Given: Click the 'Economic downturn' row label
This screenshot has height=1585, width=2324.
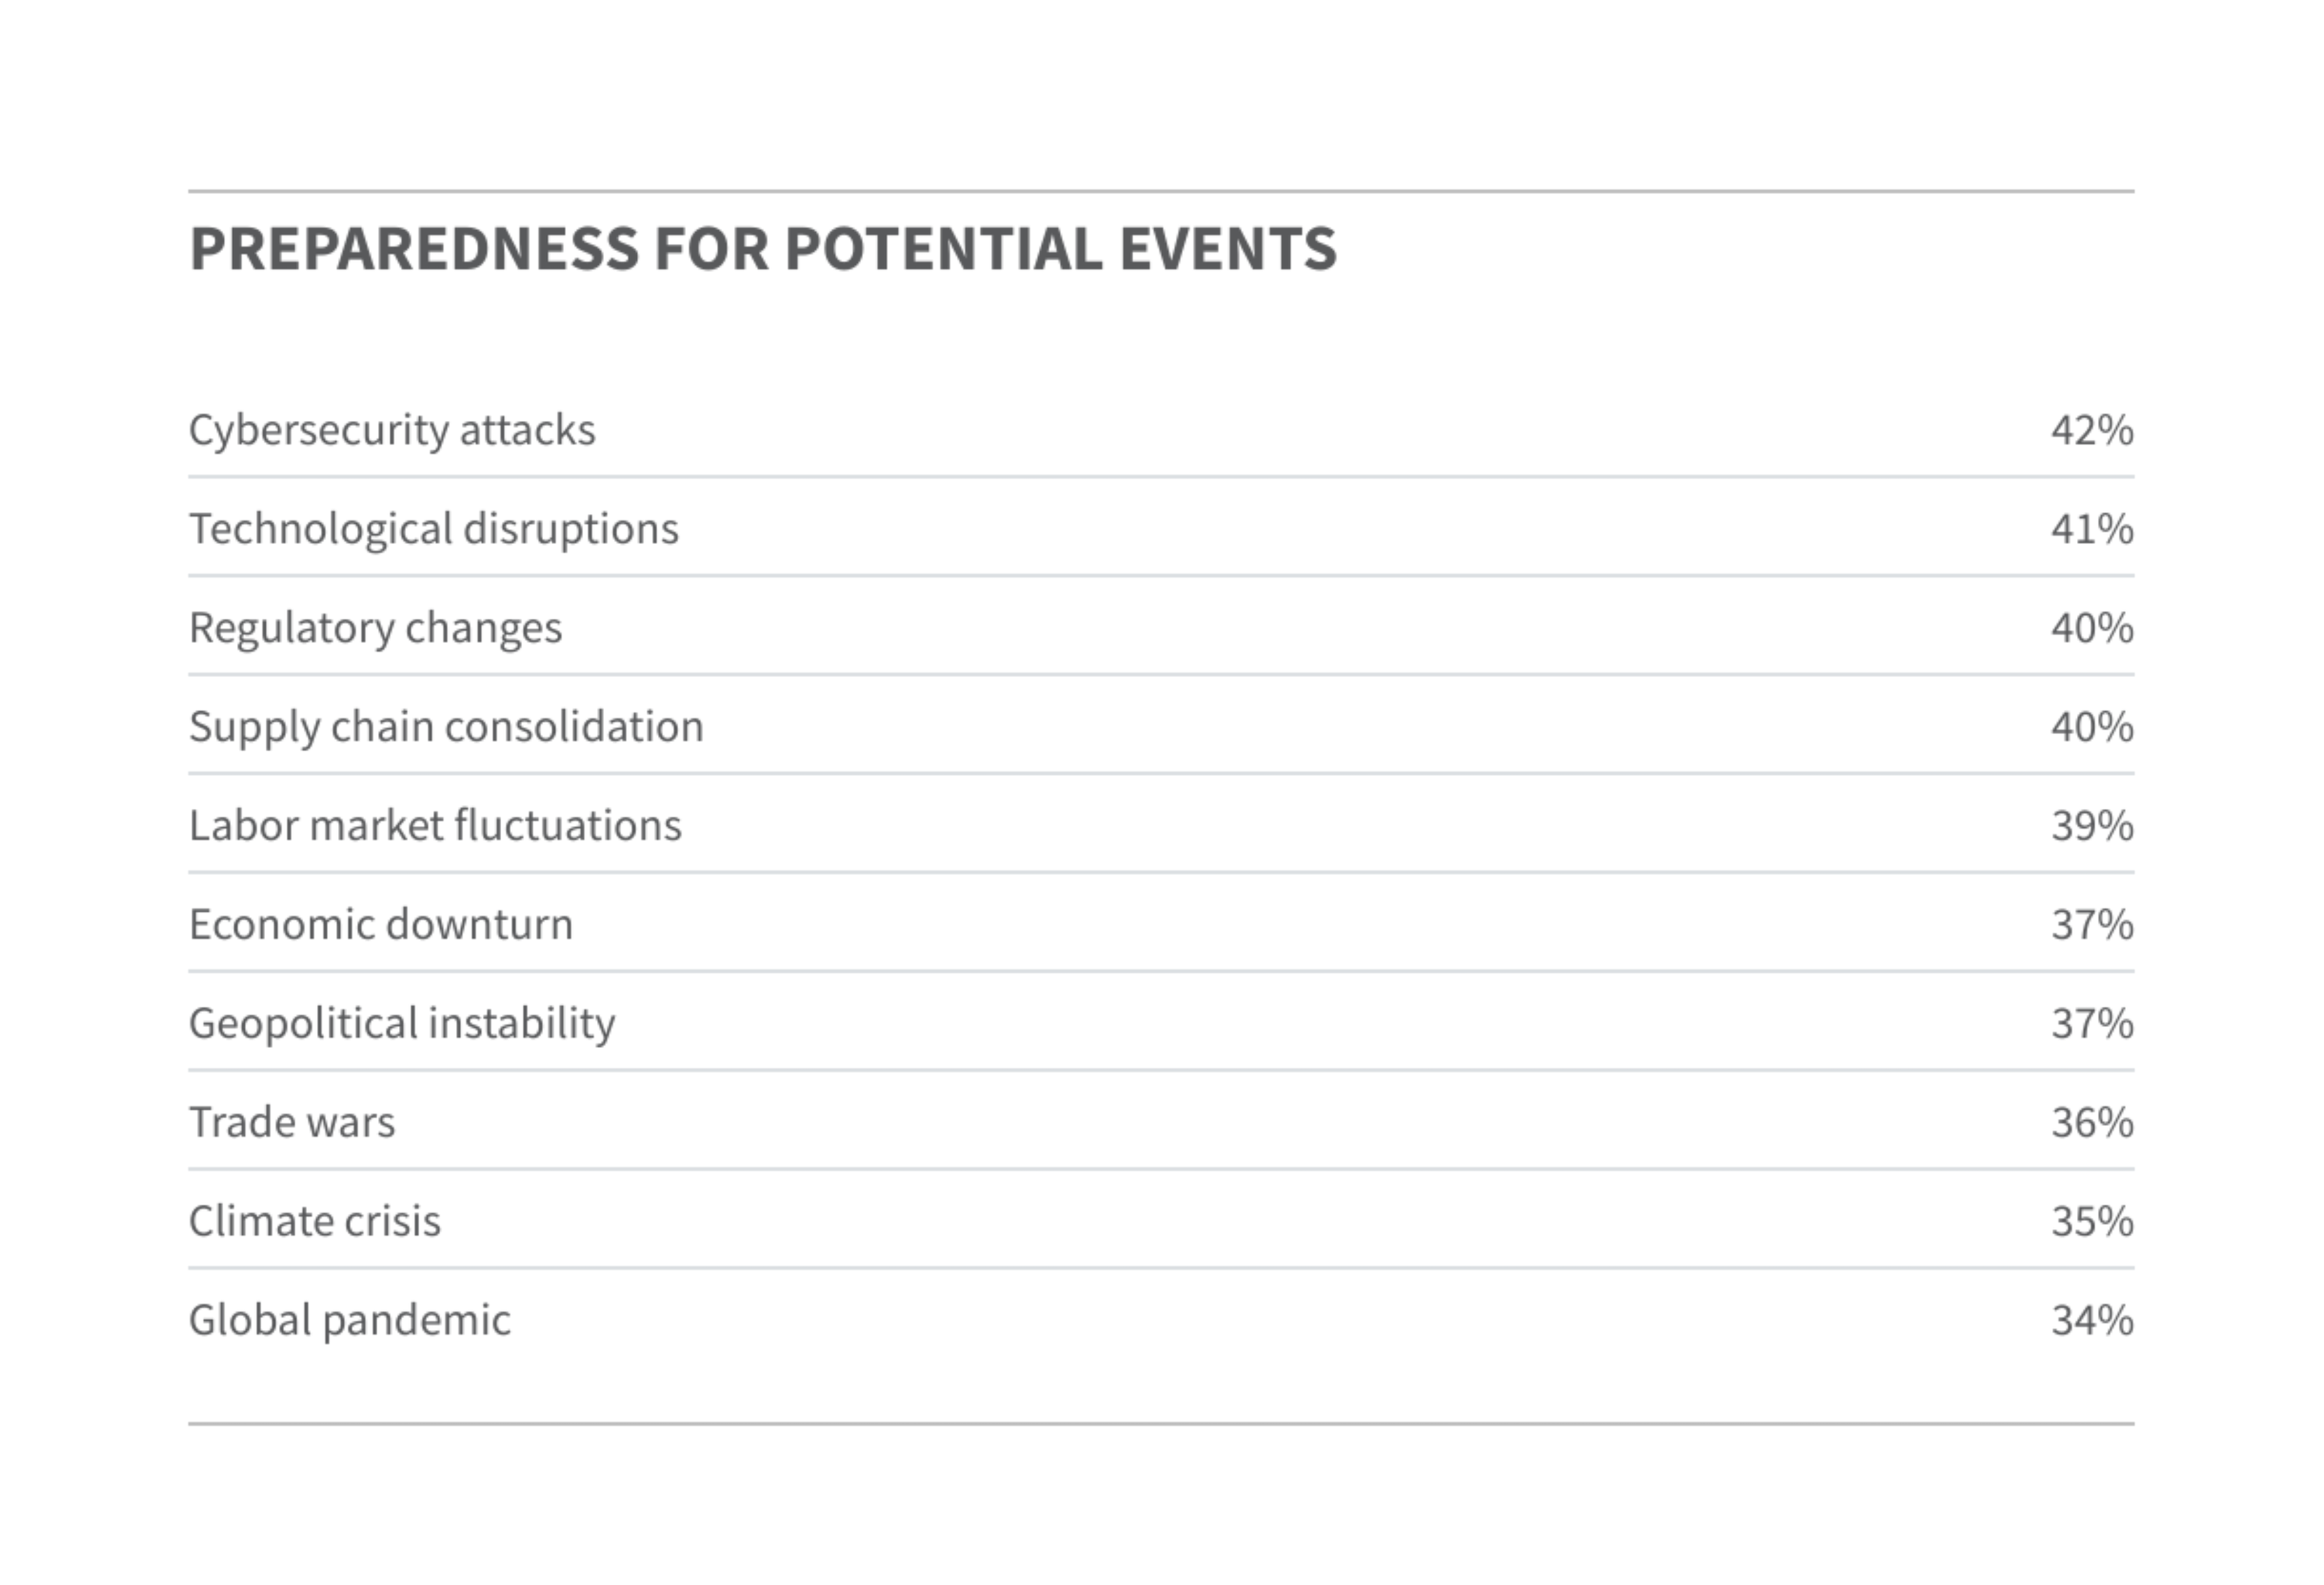Looking at the screenshot, I should coord(381,925).
